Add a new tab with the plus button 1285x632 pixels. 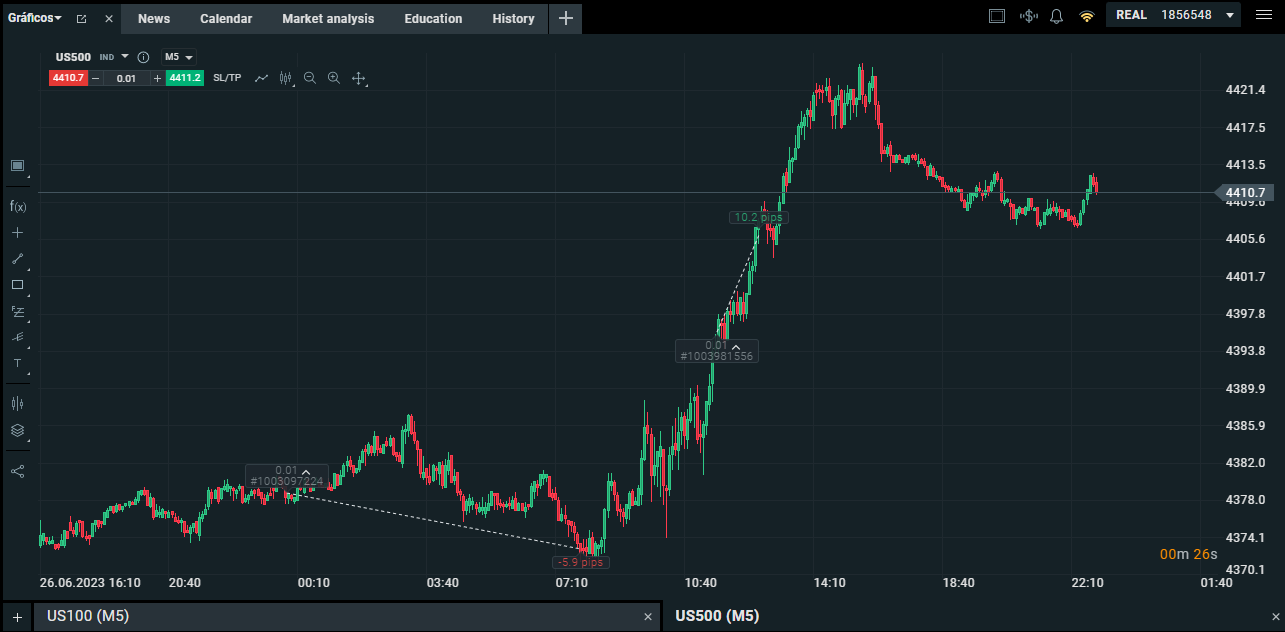point(565,18)
